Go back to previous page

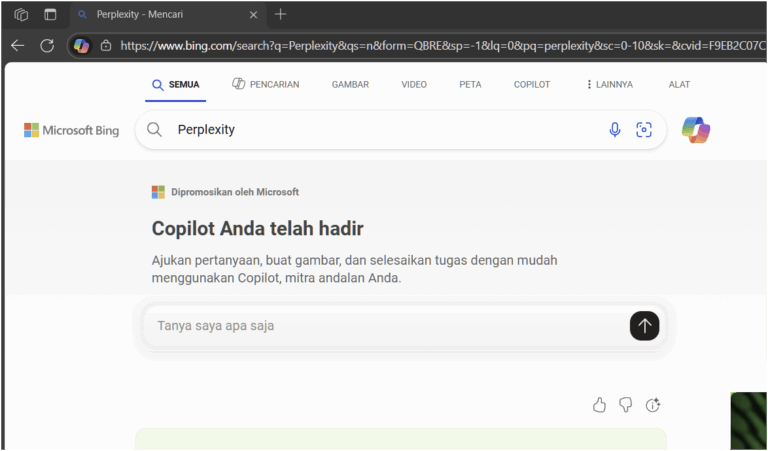(18, 46)
